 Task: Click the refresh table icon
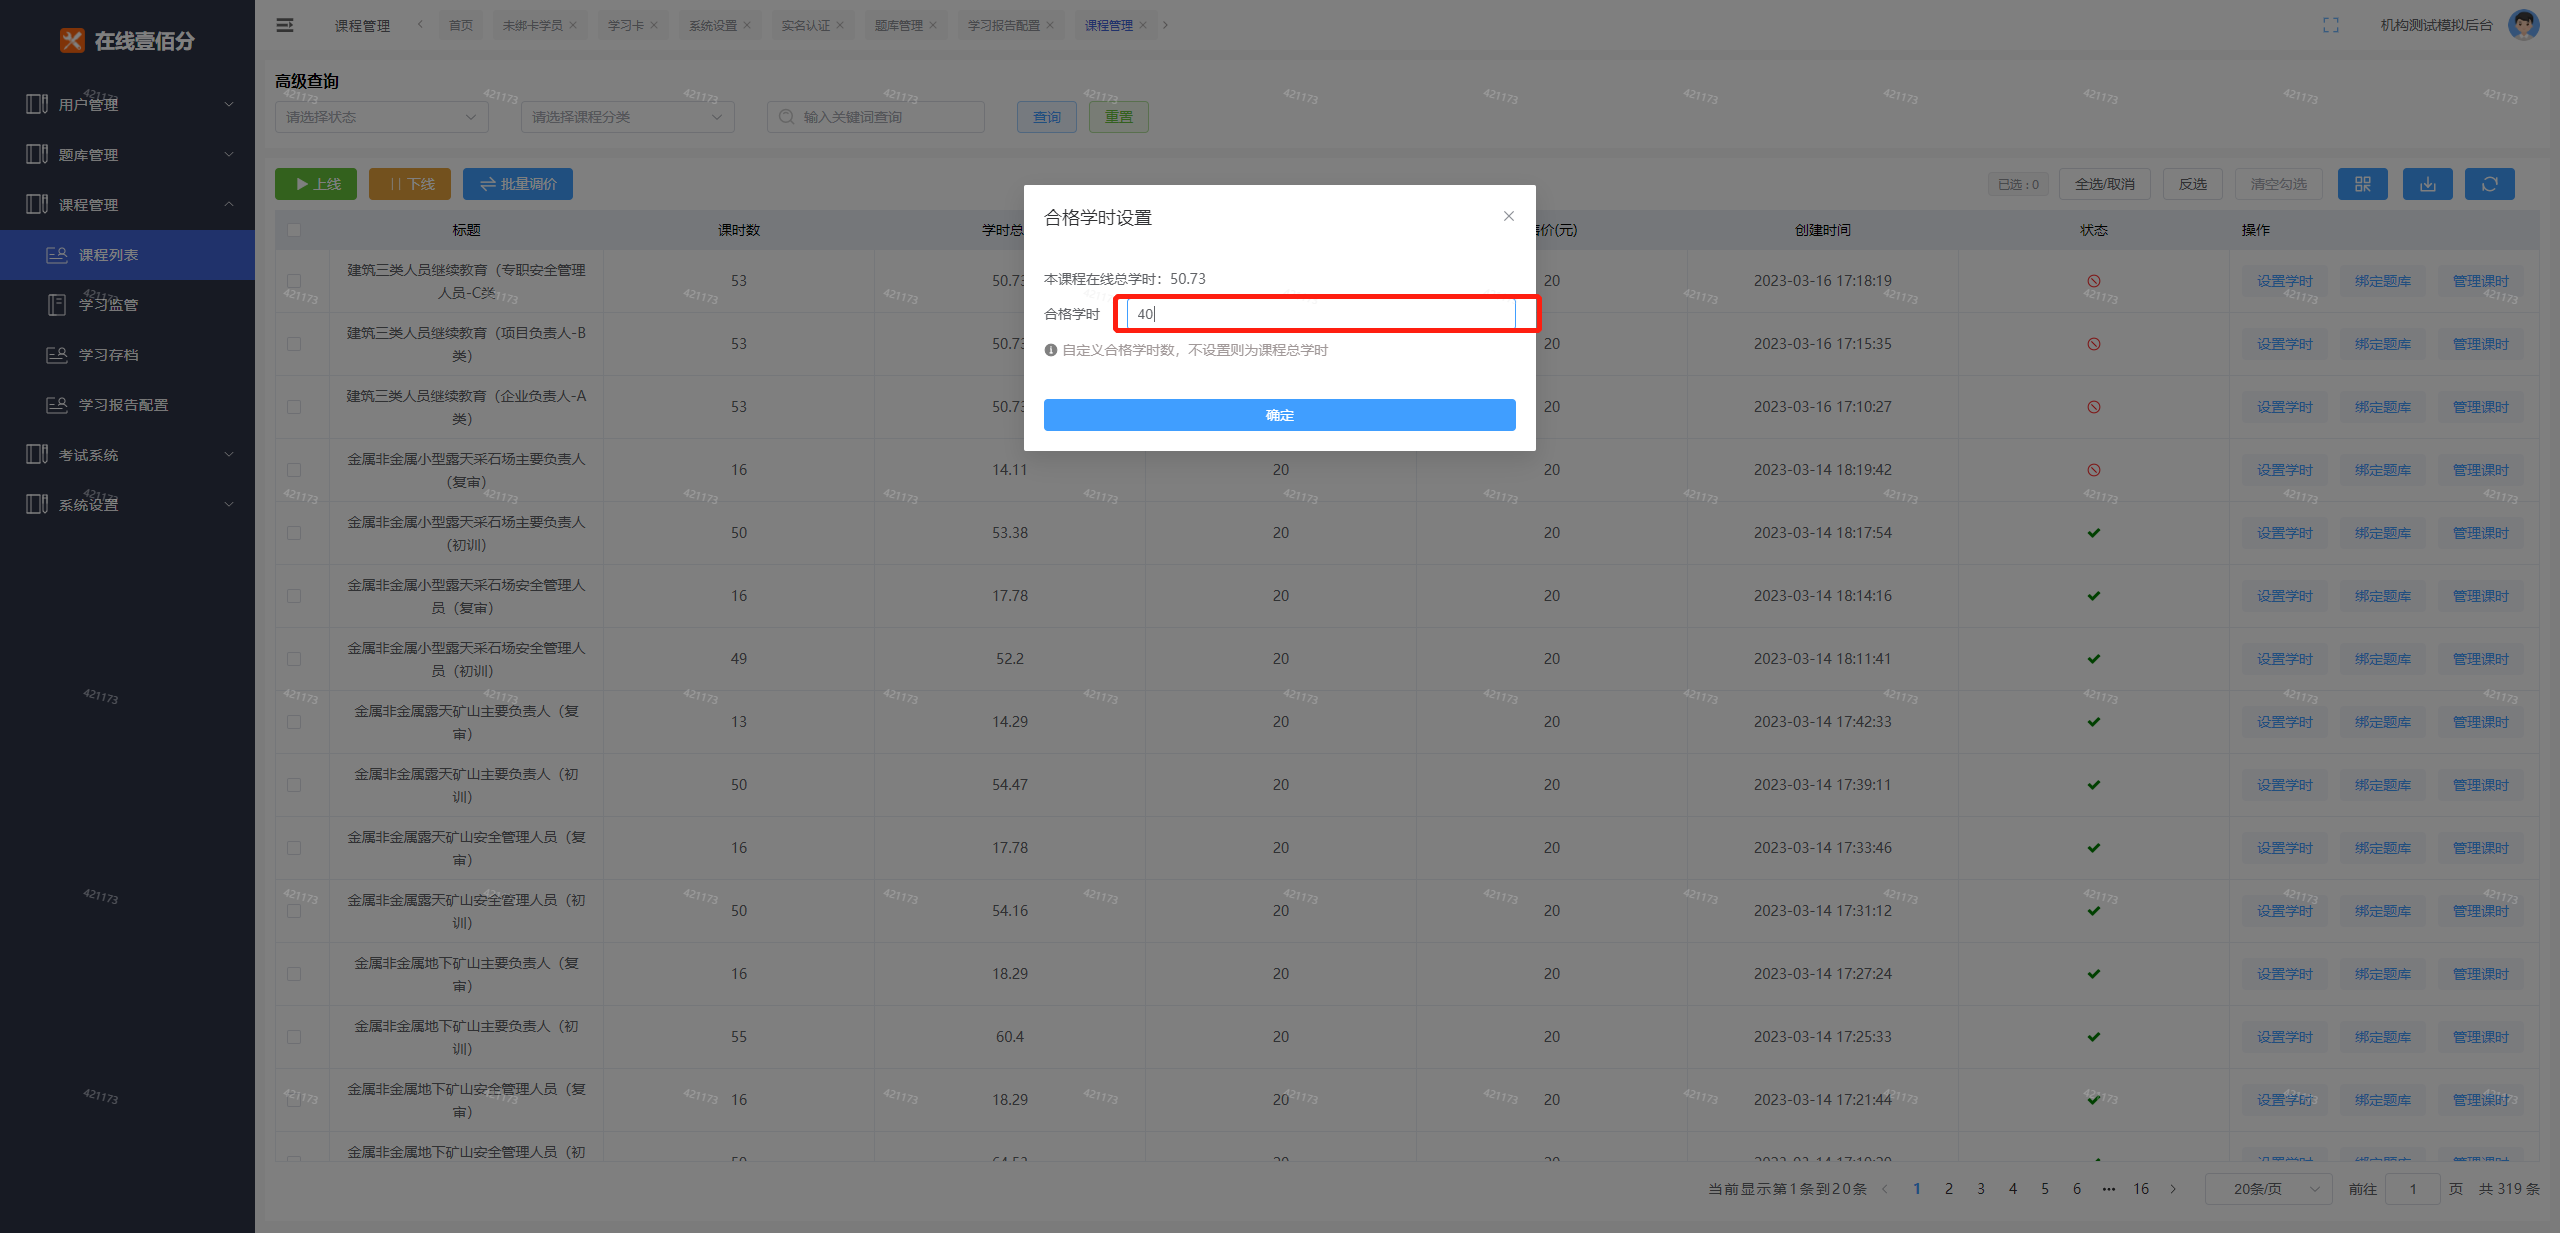[x=2489, y=184]
